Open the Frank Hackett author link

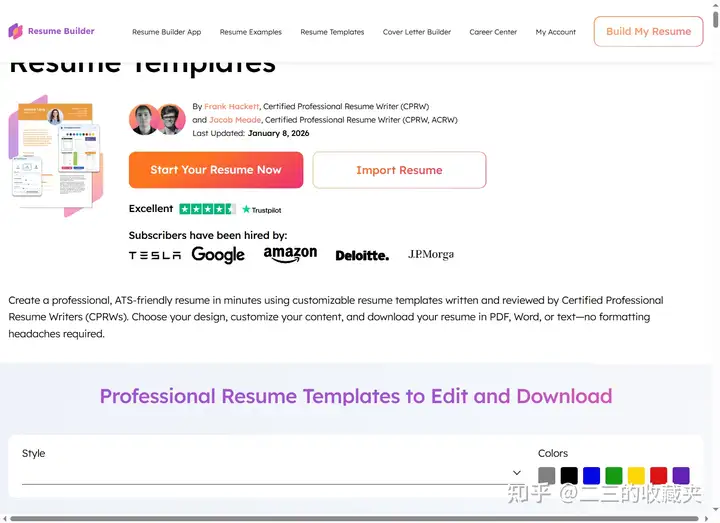tap(231, 107)
